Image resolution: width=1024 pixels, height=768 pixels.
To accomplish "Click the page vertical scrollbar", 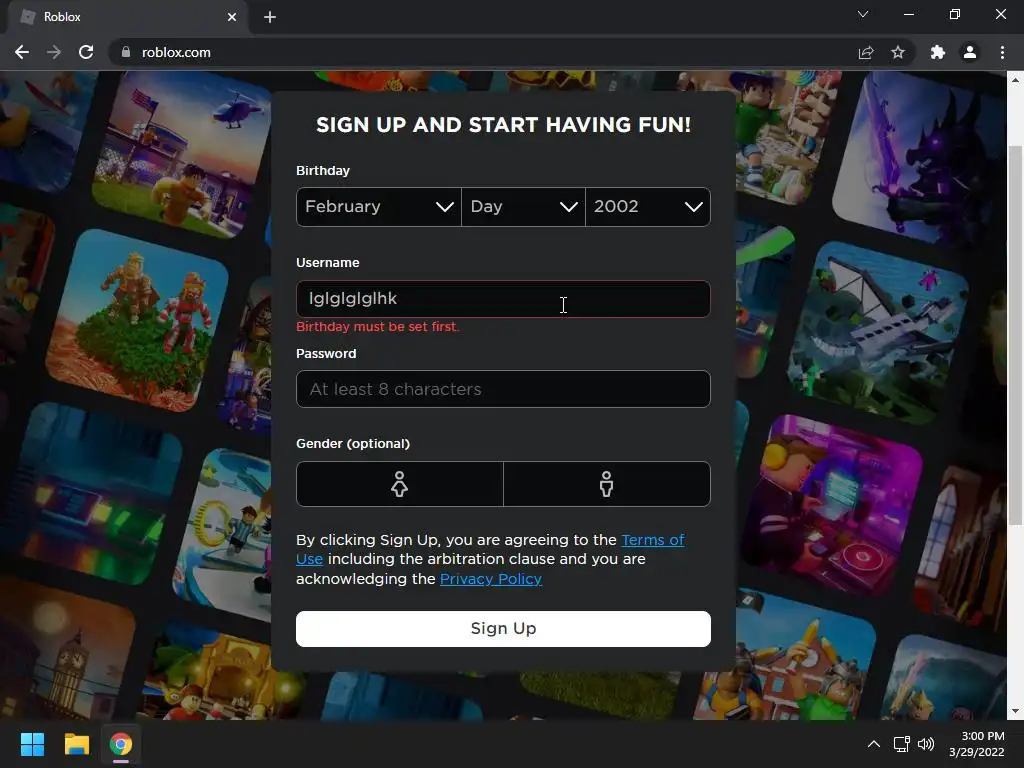I will click(x=1015, y=334).
